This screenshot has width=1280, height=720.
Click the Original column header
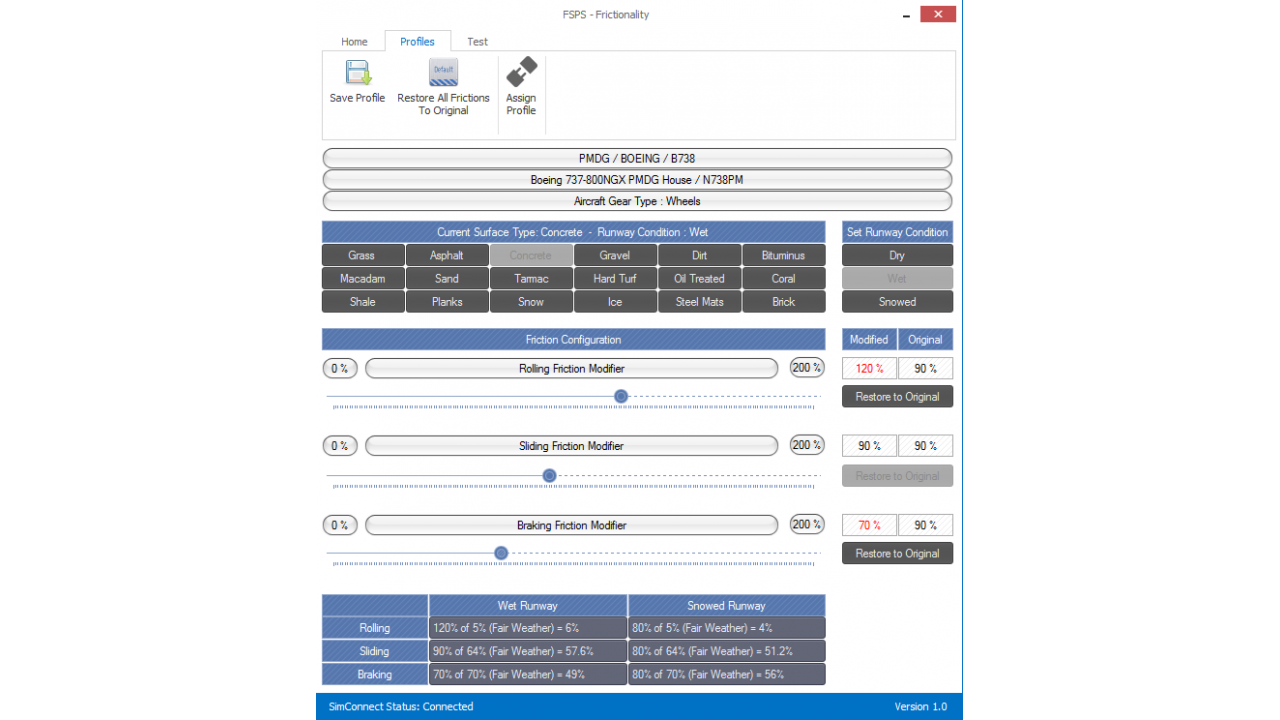point(925,339)
